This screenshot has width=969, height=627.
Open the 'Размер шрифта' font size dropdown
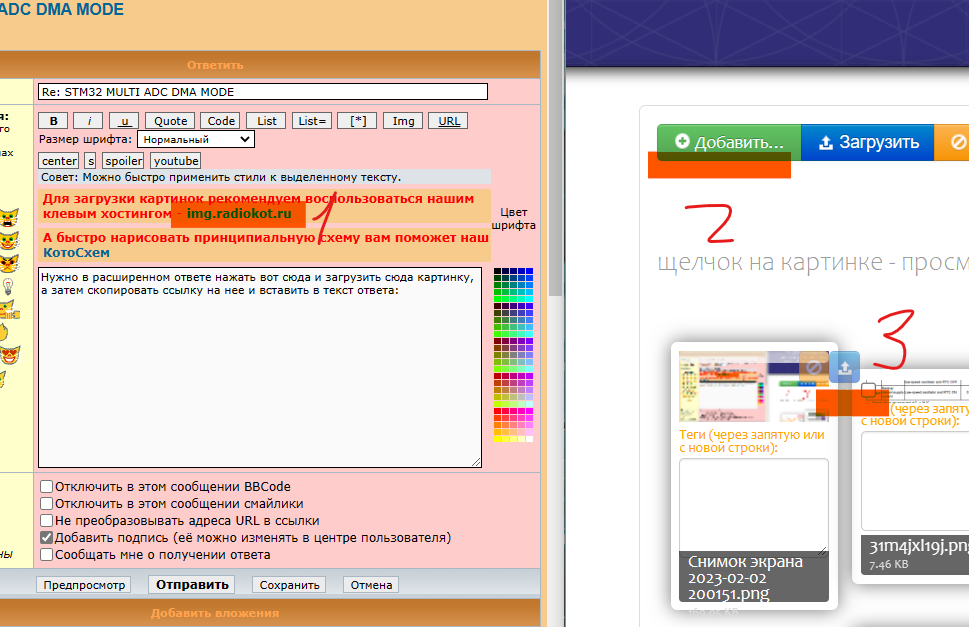pos(195,140)
